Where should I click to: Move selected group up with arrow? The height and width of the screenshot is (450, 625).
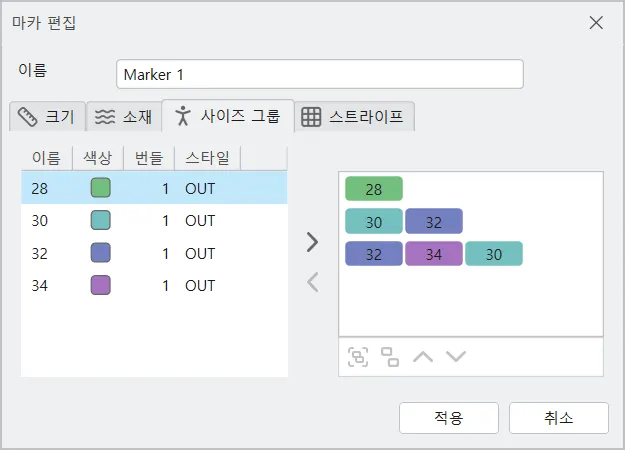(423, 357)
